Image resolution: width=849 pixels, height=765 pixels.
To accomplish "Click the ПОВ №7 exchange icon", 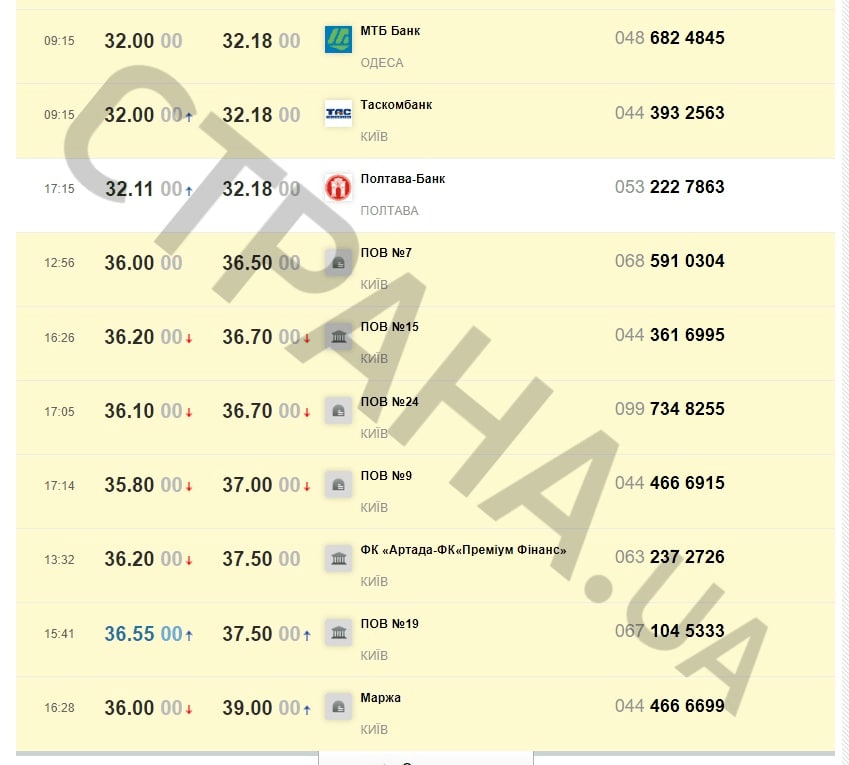I will point(338,262).
